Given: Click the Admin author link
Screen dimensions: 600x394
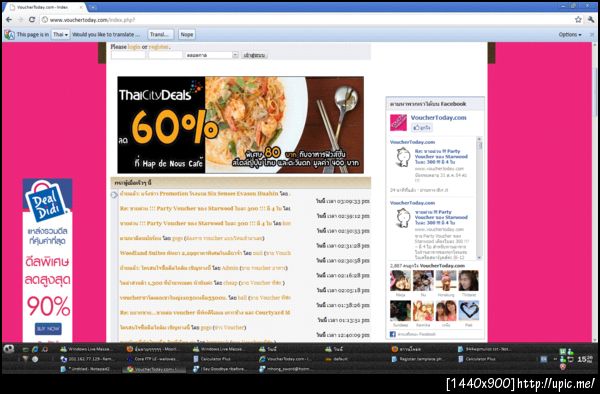Looking at the screenshot, I should tap(230, 268).
